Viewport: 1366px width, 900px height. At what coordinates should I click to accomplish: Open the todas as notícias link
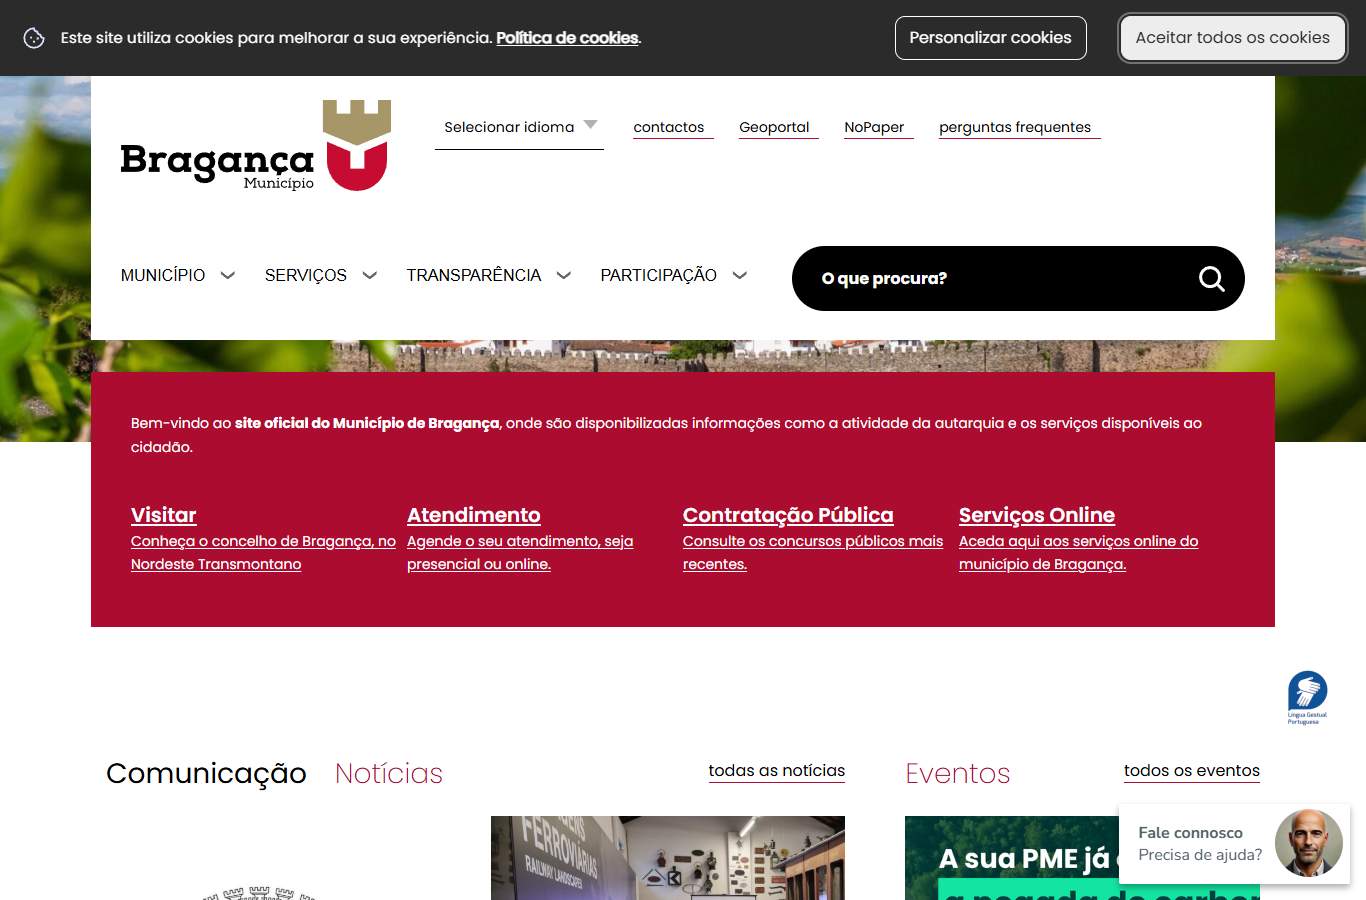pos(777,771)
